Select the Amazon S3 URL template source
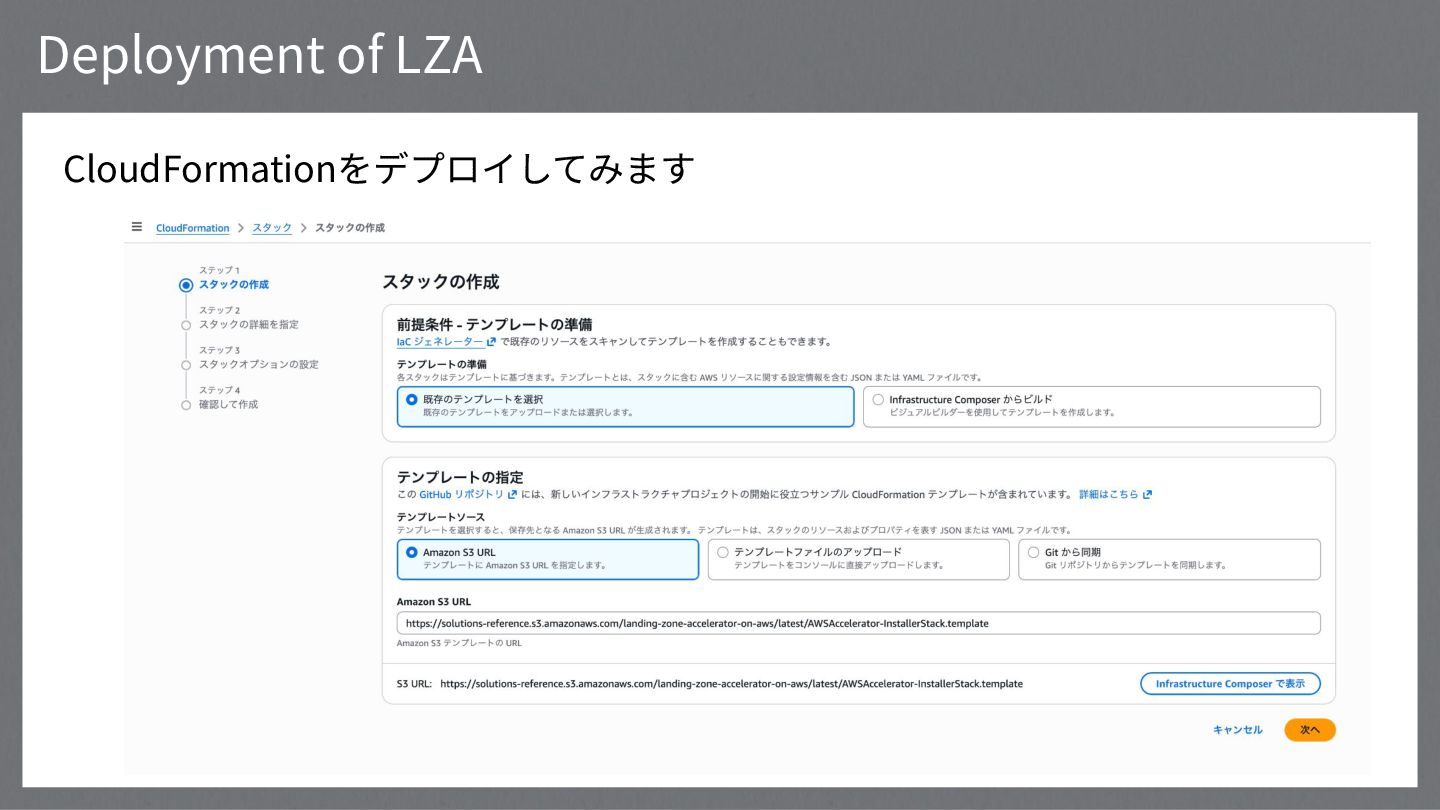The width and height of the screenshot is (1440, 810). click(548, 559)
